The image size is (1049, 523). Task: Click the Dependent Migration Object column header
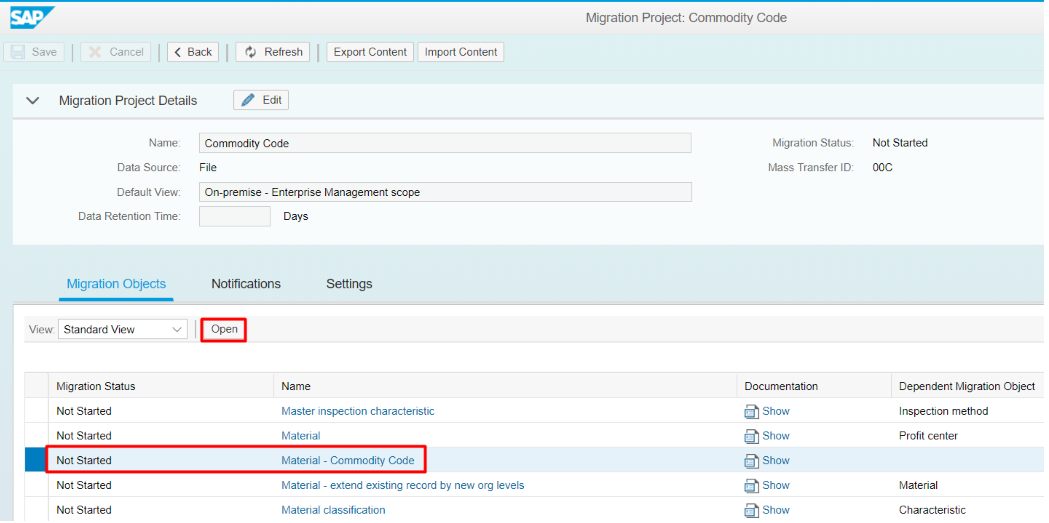[967, 387]
